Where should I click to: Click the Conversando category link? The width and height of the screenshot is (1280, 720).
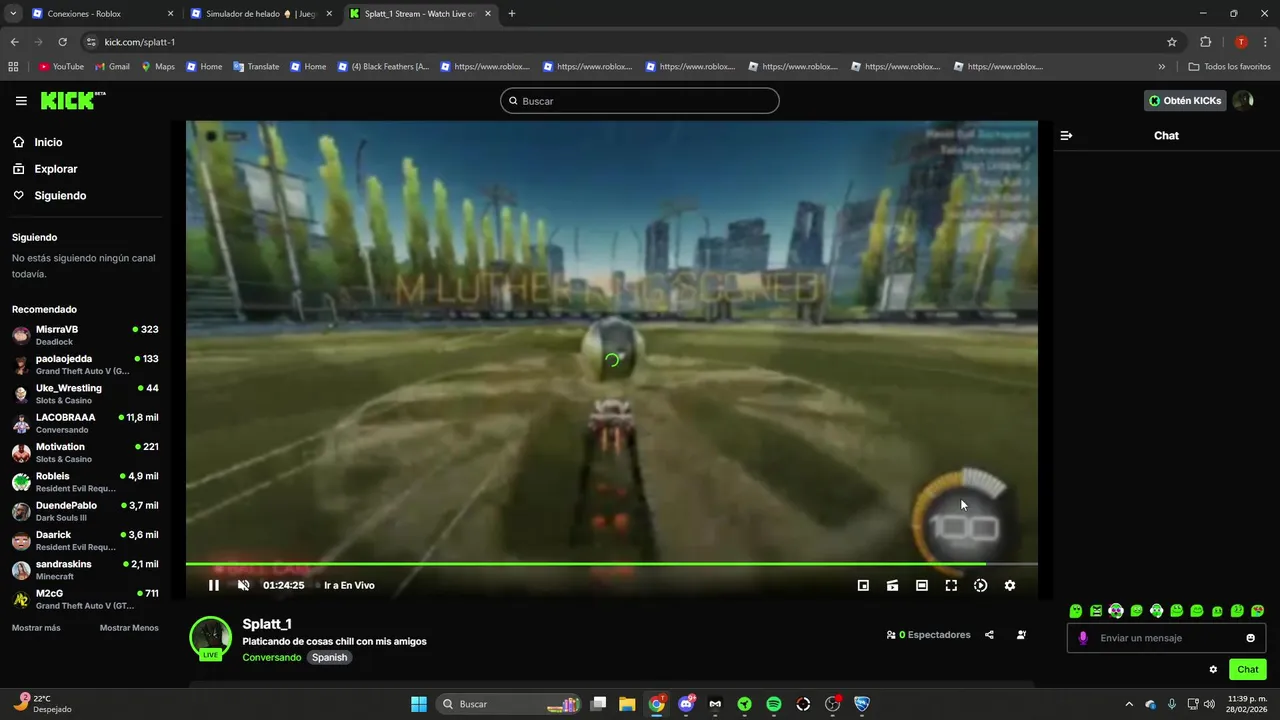[x=271, y=657]
